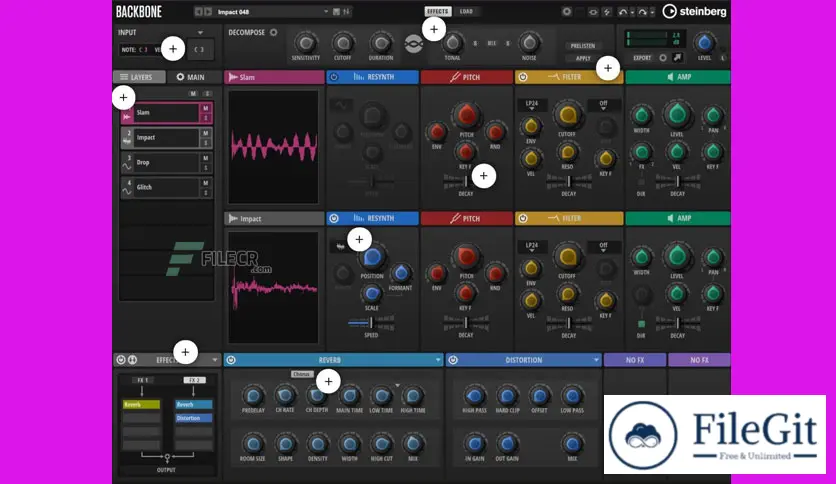836x484 pixels.
Task: Click the Speed slider in Impact Resynth
Action: (371, 322)
